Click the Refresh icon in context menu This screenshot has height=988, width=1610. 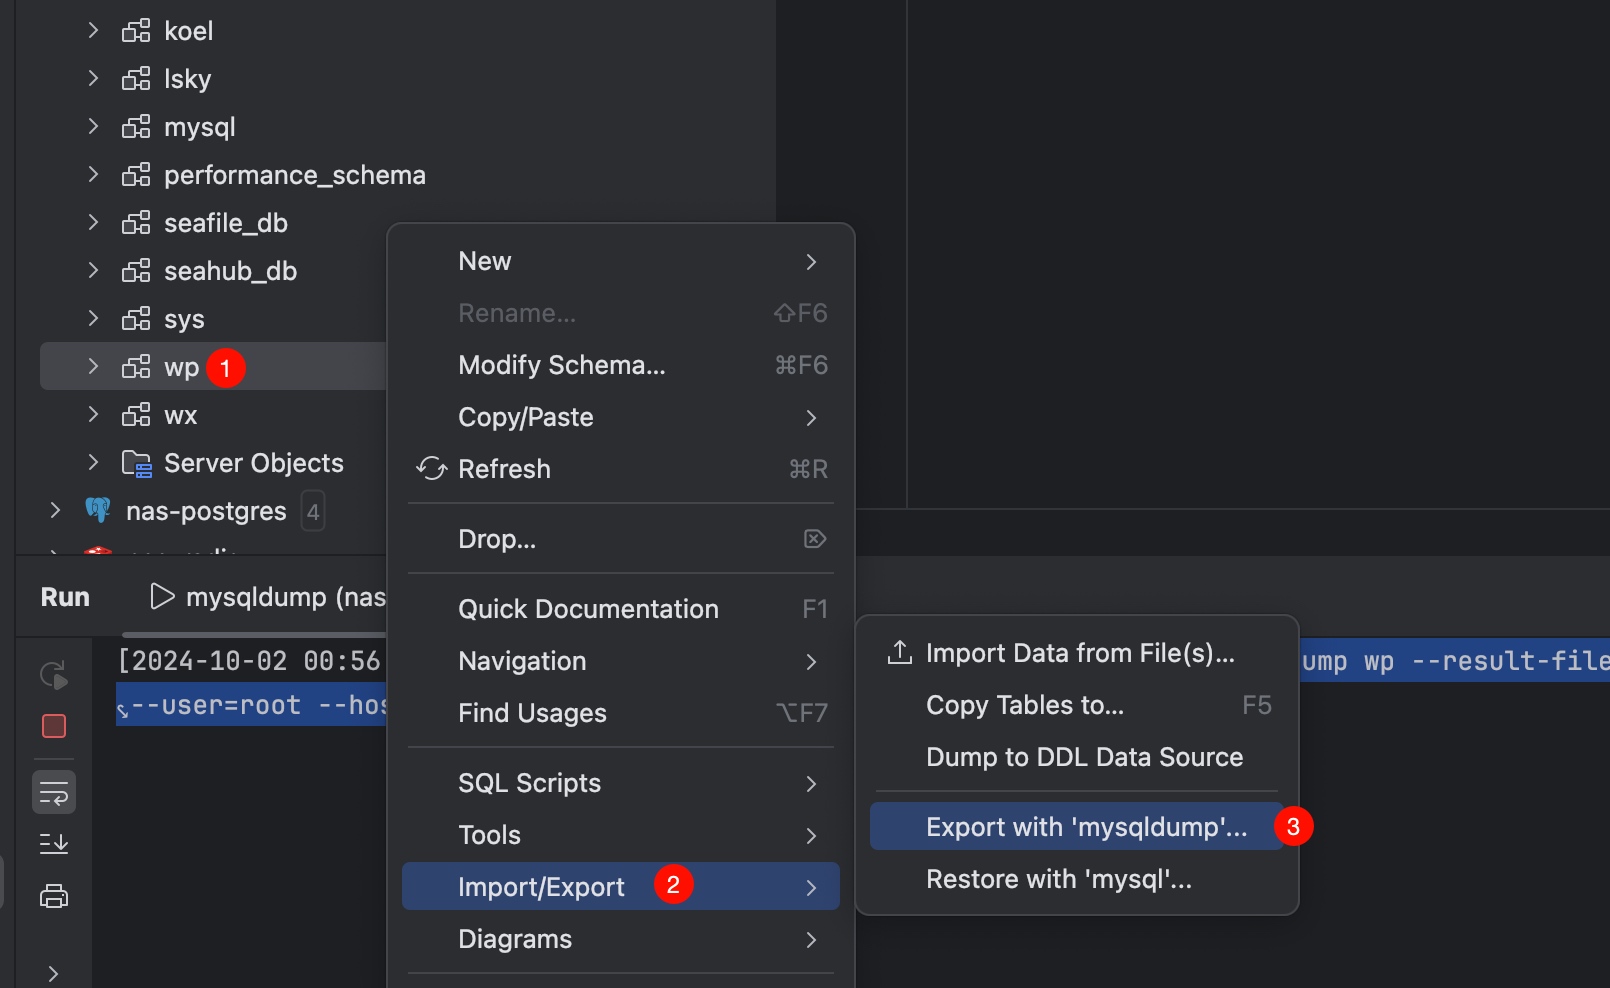(x=432, y=469)
